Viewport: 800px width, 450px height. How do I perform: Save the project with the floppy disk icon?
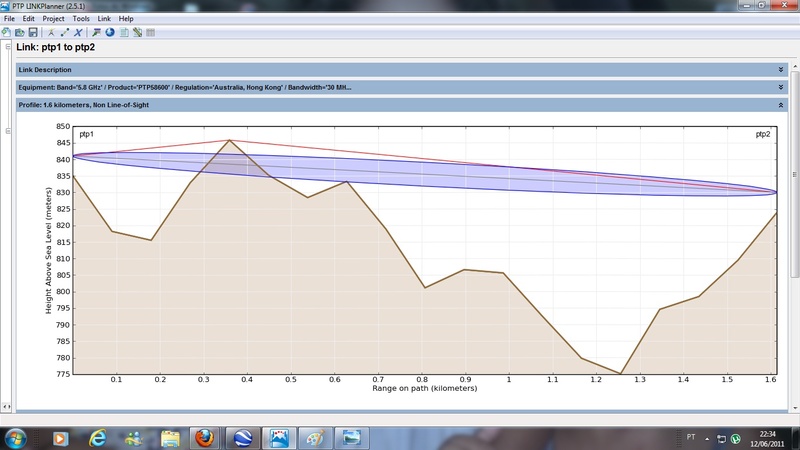pos(33,32)
